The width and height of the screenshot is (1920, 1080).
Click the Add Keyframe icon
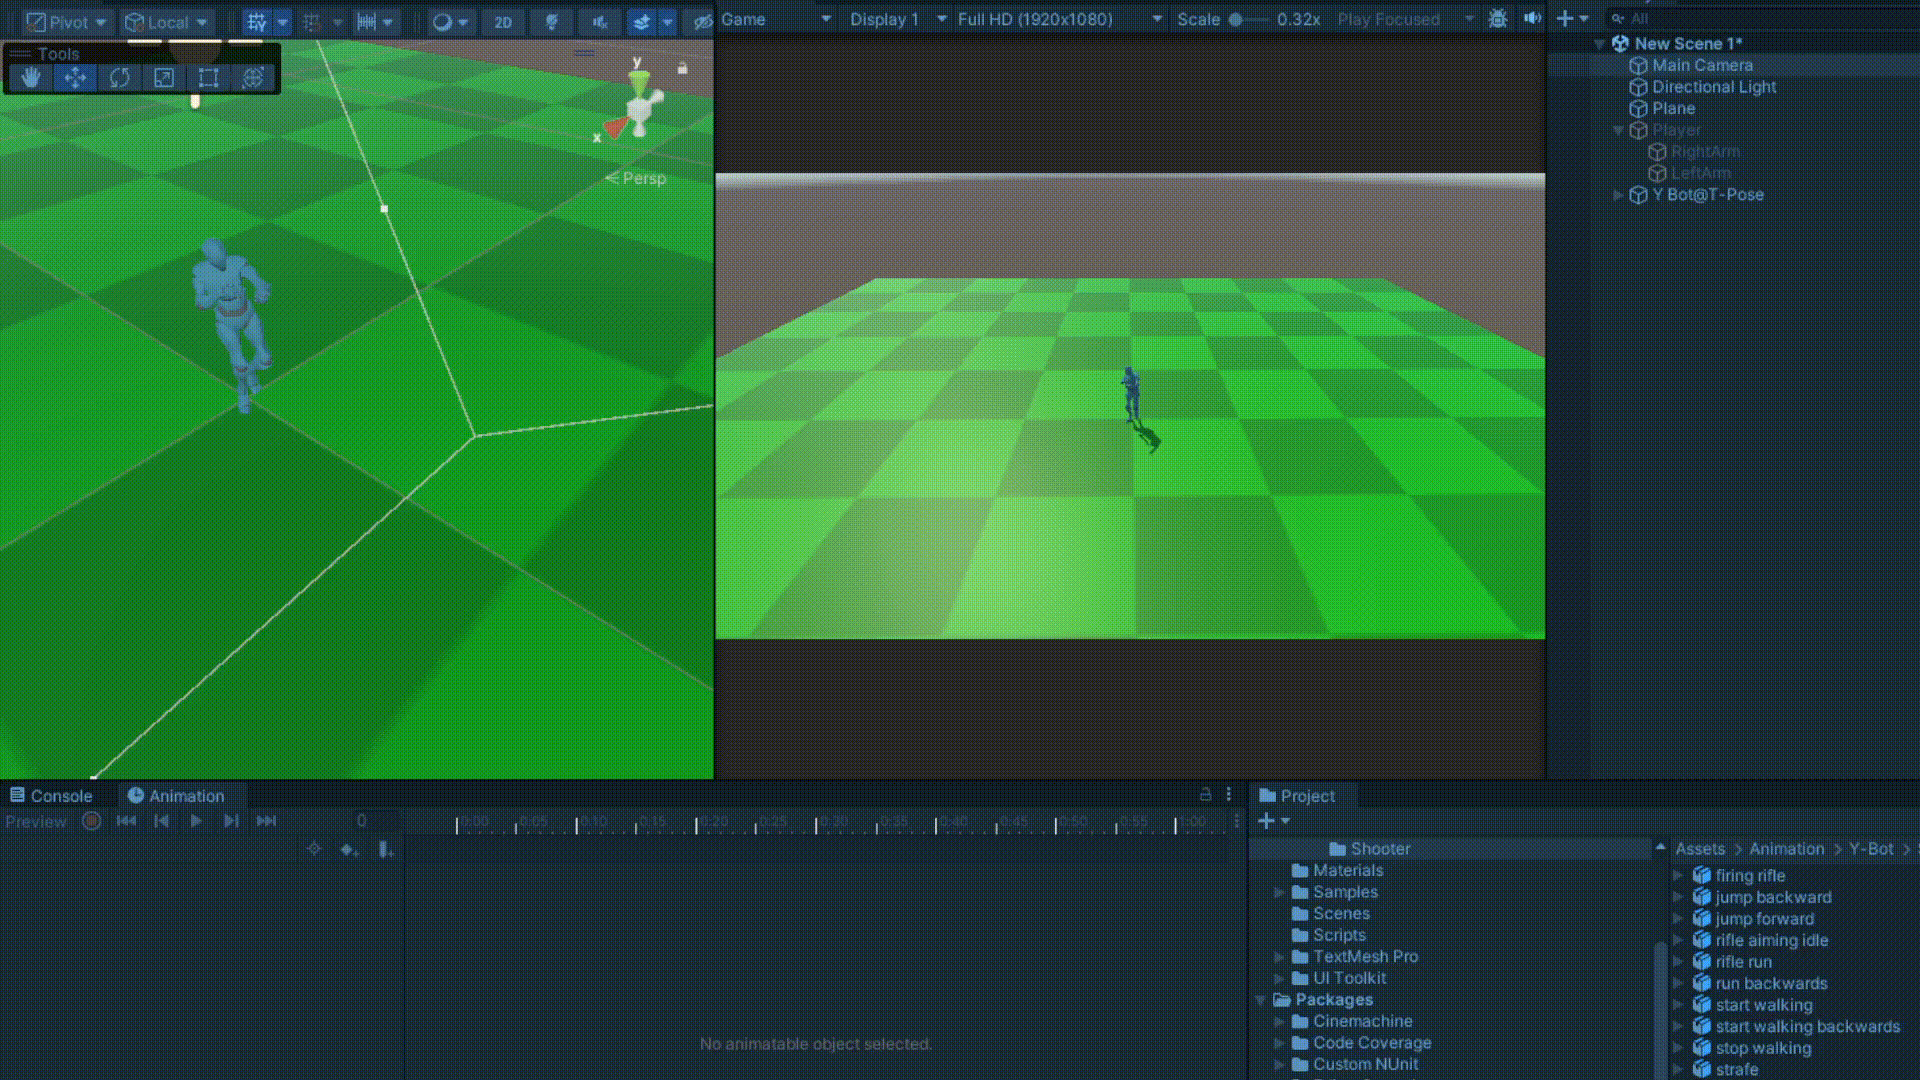[348, 849]
